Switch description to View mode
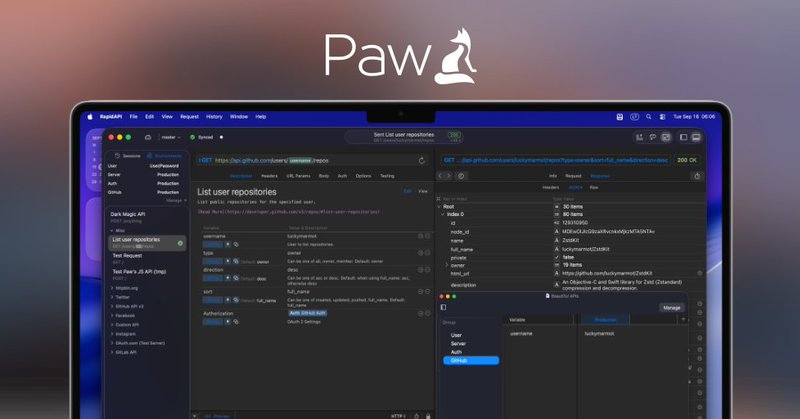The height and width of the screenshot is (419, 800). point(423,191)
